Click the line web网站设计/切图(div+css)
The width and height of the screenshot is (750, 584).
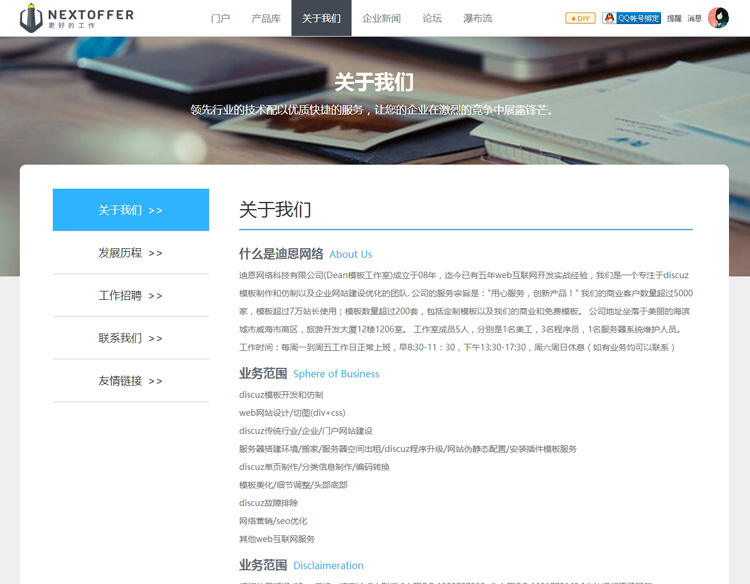(292, 413)
